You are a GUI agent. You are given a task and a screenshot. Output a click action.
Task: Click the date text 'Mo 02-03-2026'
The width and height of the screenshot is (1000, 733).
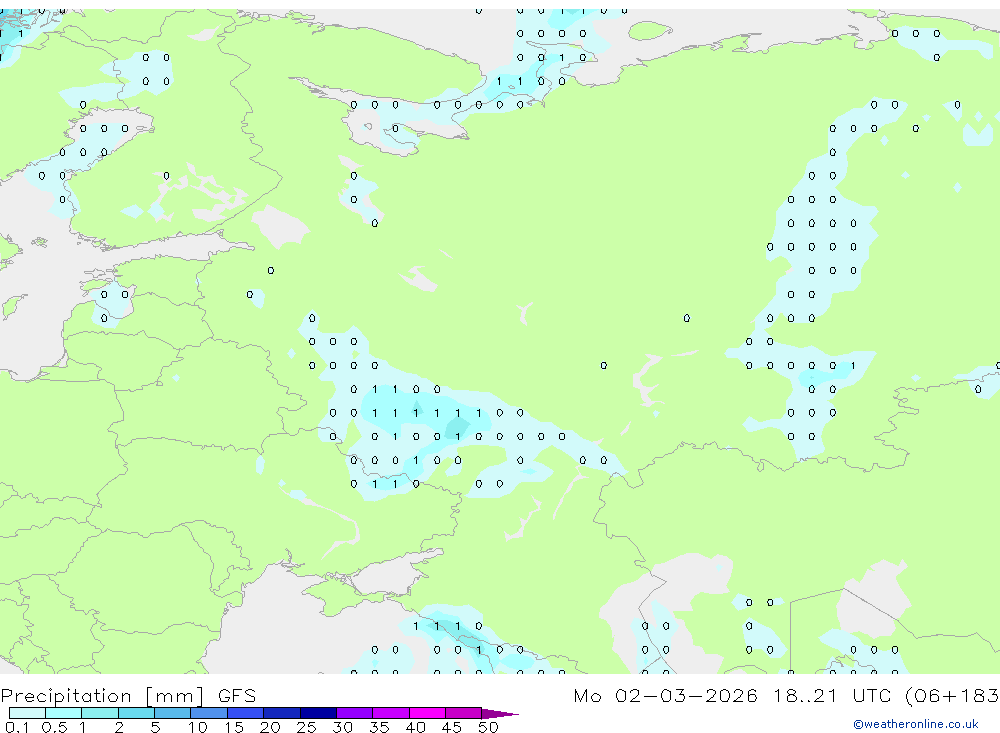(x=666, y=696)
